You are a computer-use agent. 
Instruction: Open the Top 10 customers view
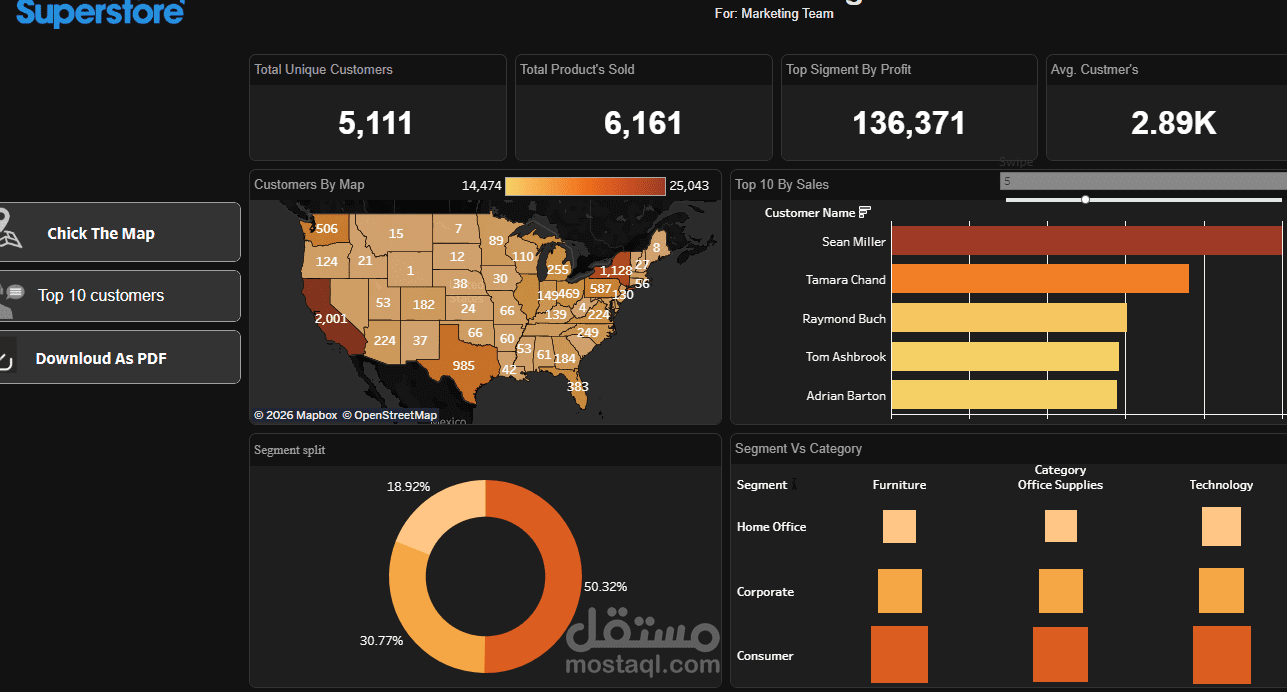(x=120, y=296)
